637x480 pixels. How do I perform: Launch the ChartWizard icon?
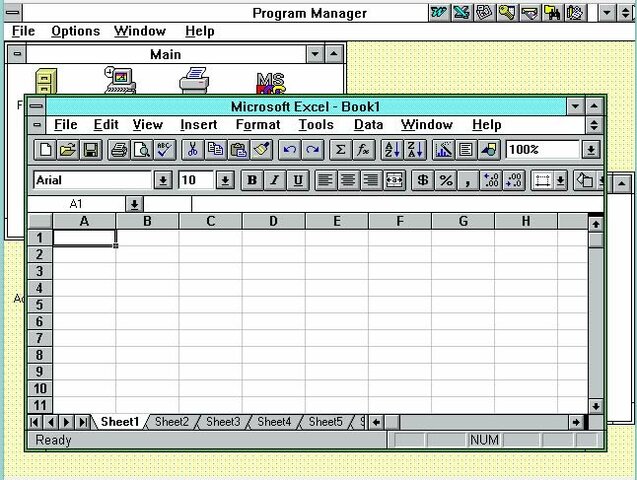point(443,150)
